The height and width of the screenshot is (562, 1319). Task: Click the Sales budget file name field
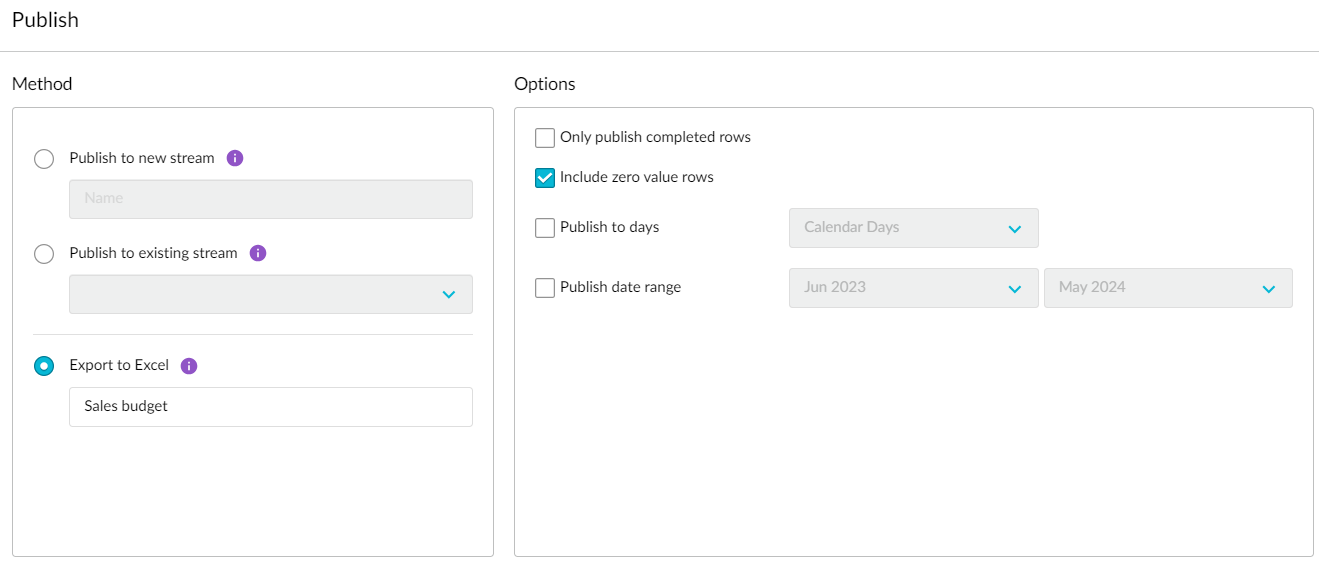point(270,407)
